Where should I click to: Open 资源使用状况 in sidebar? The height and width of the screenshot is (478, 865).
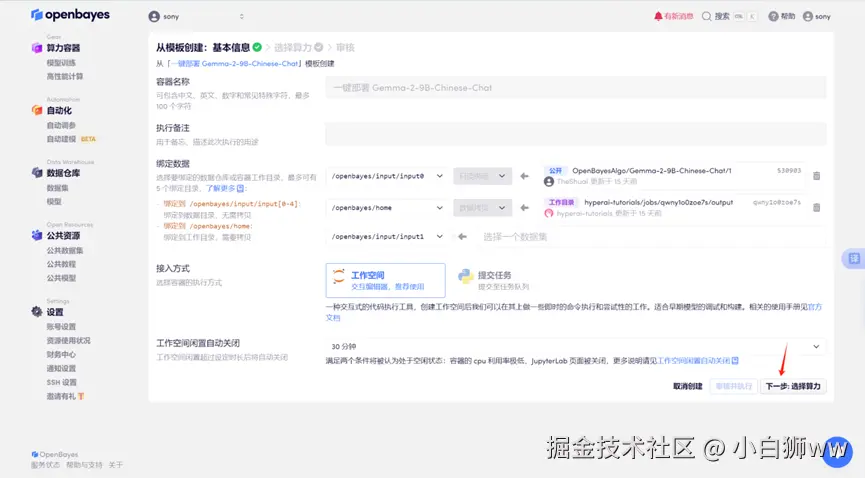pos(68,341)
